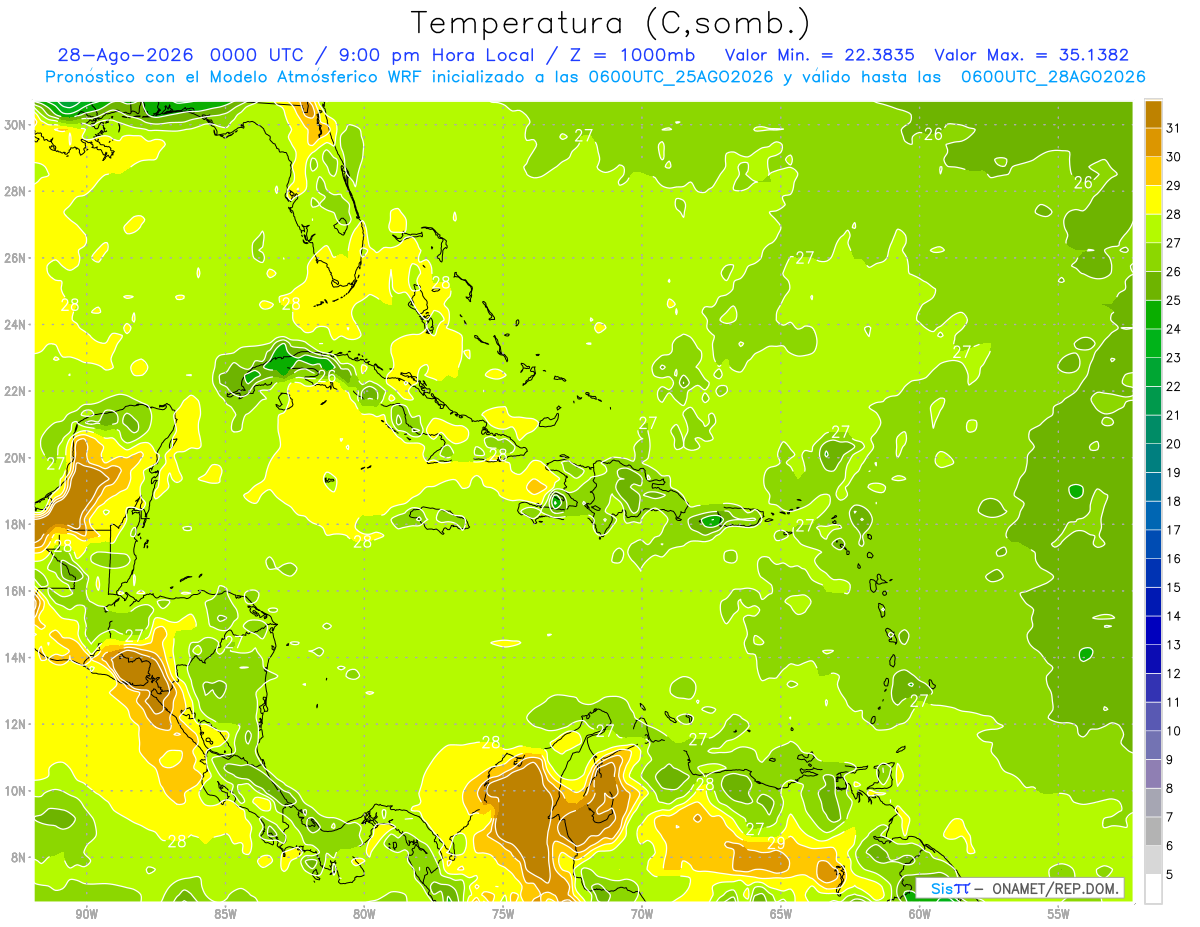1200x927 pixels.
Task: Click the '24N' latitude axis label
Action: click(17, 324)
